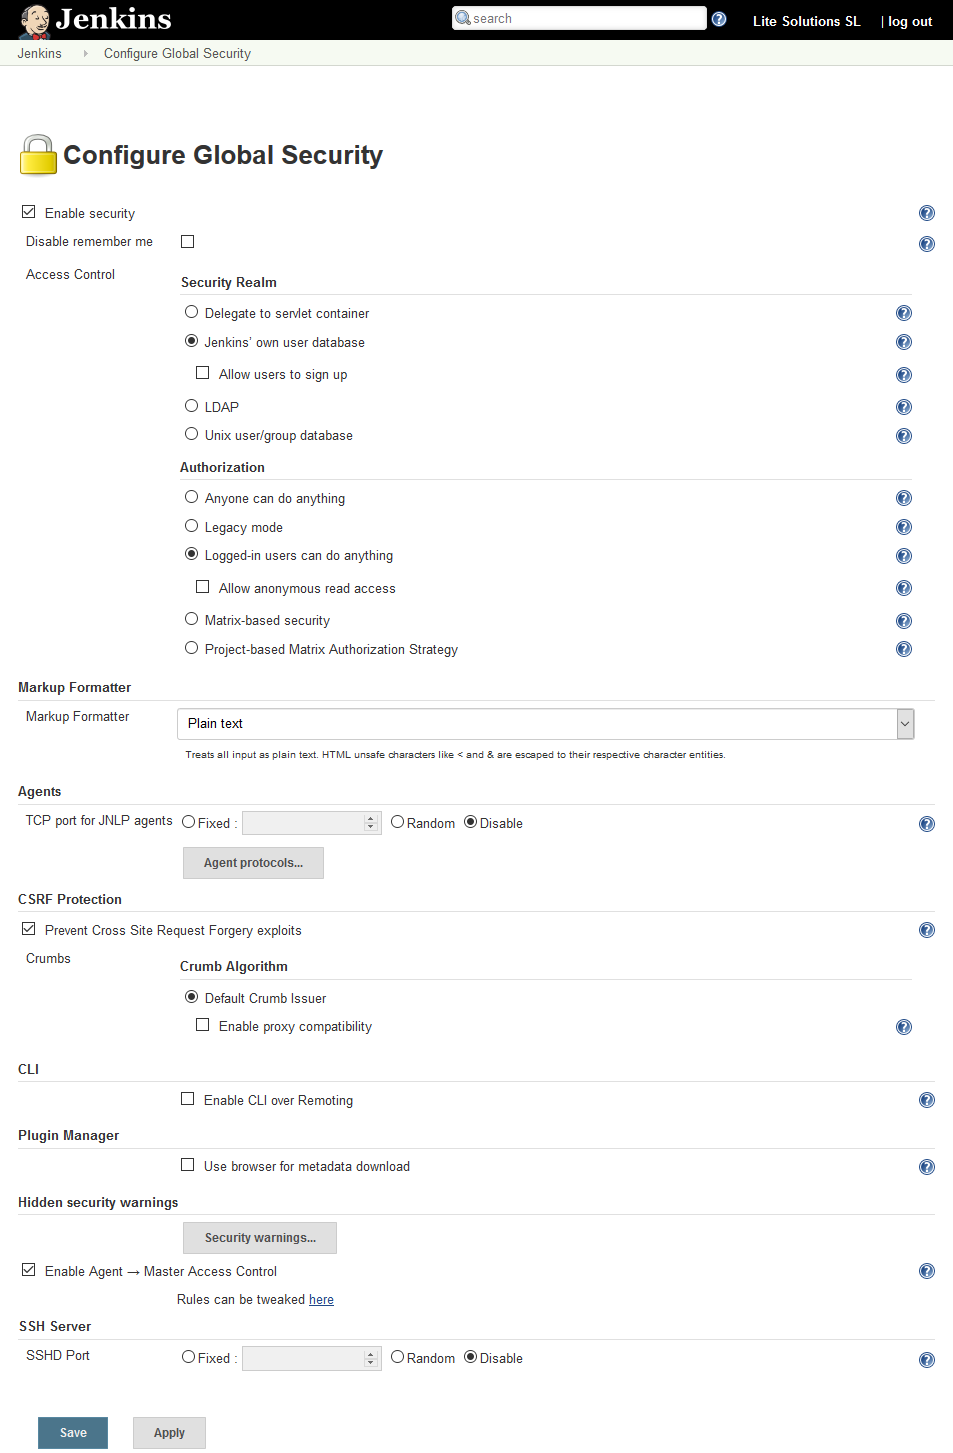Viewport: 953px width, 1453px height.
Task: Open help icon next to search box
Action: (x=719, y=19)
